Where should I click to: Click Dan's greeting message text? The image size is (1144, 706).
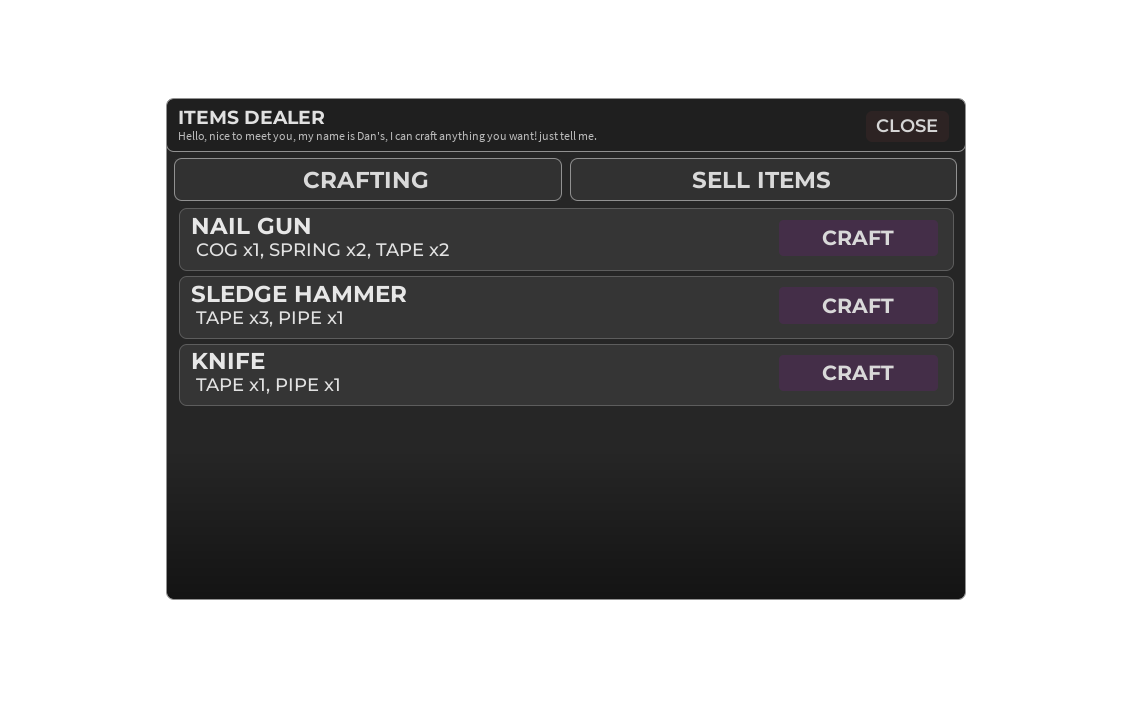[x=387, y=136]
